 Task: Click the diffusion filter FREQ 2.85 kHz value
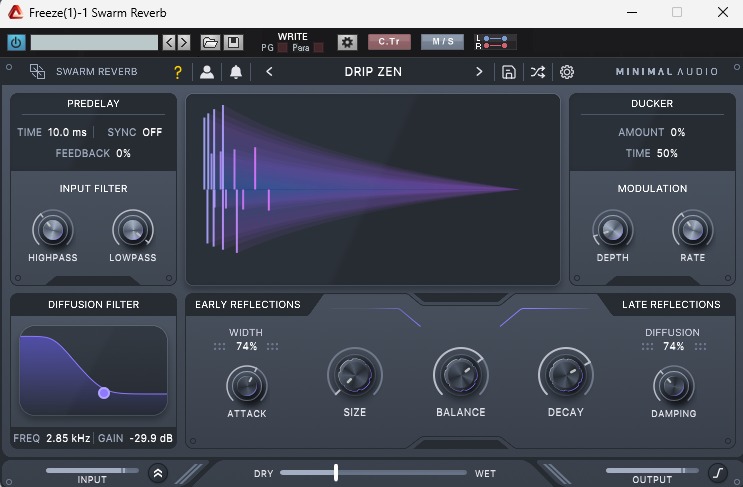tap(68, 438)
